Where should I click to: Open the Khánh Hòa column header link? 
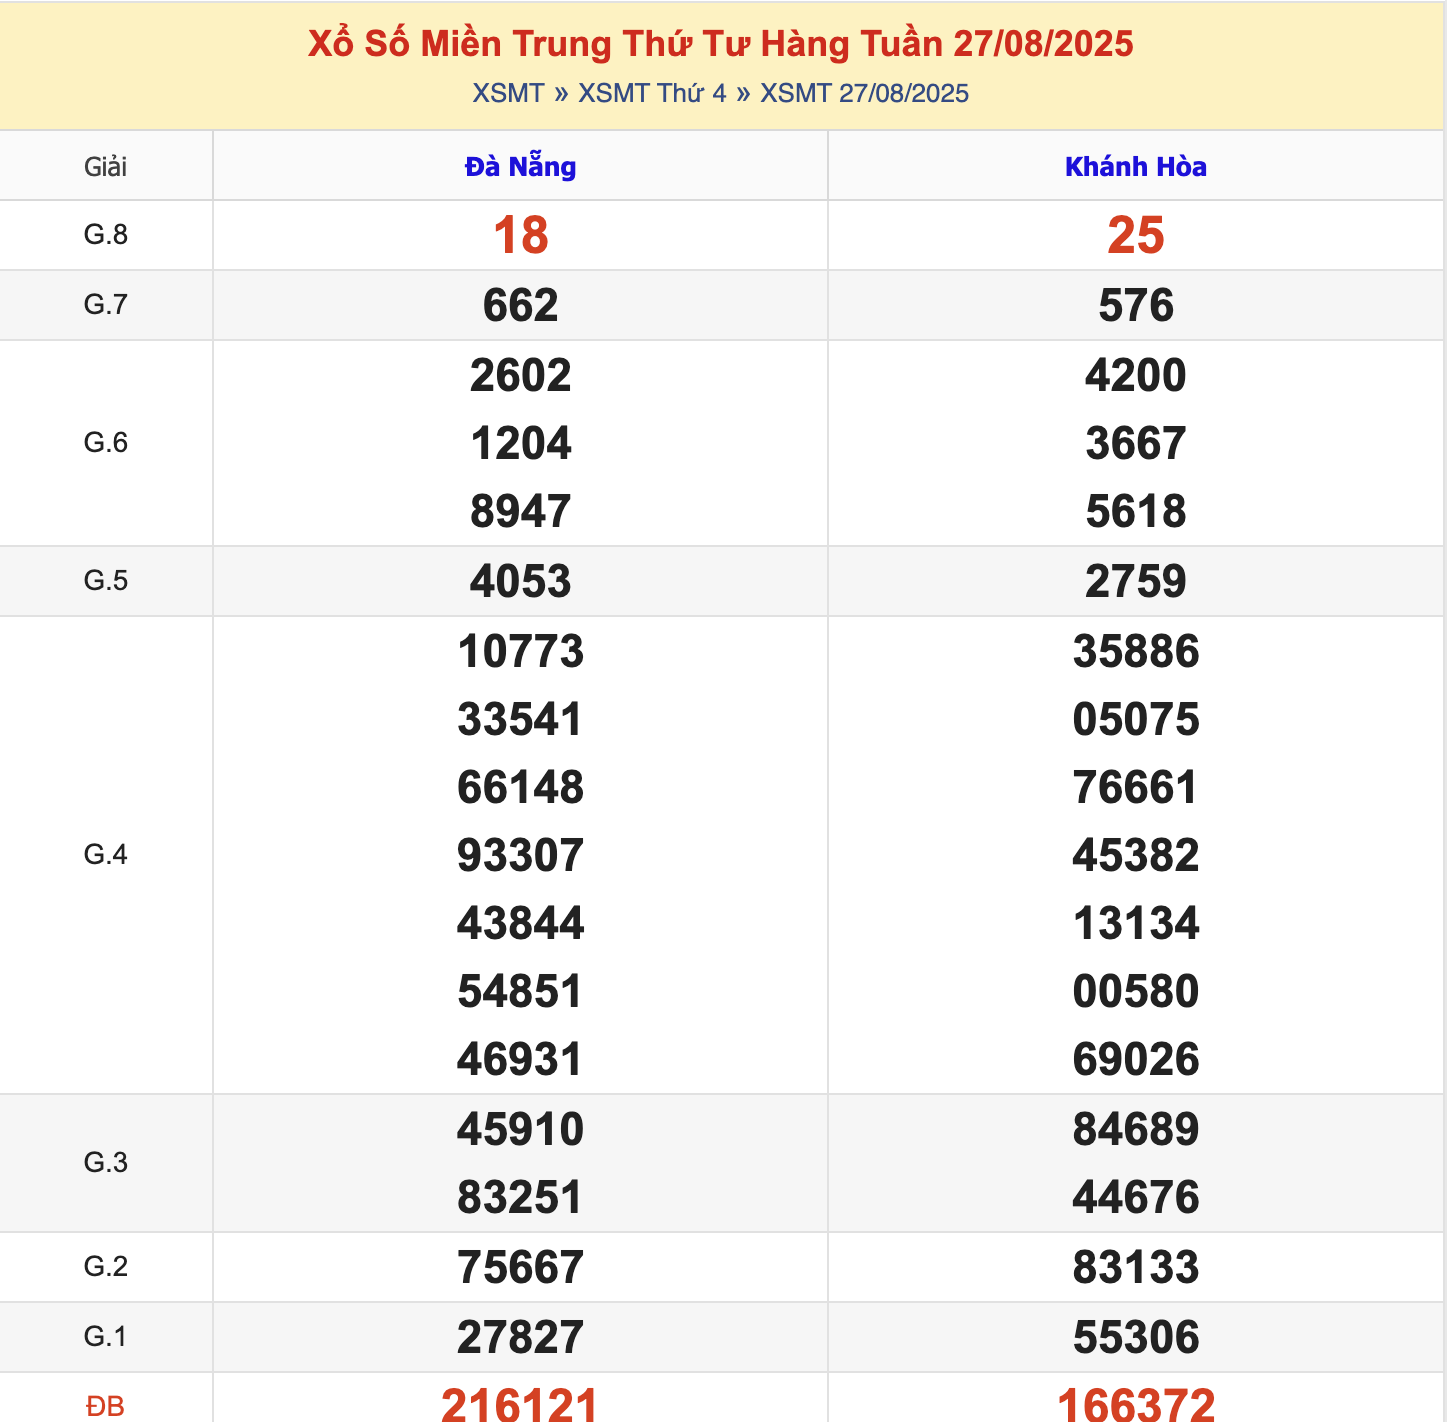(x=1136, y=166)
